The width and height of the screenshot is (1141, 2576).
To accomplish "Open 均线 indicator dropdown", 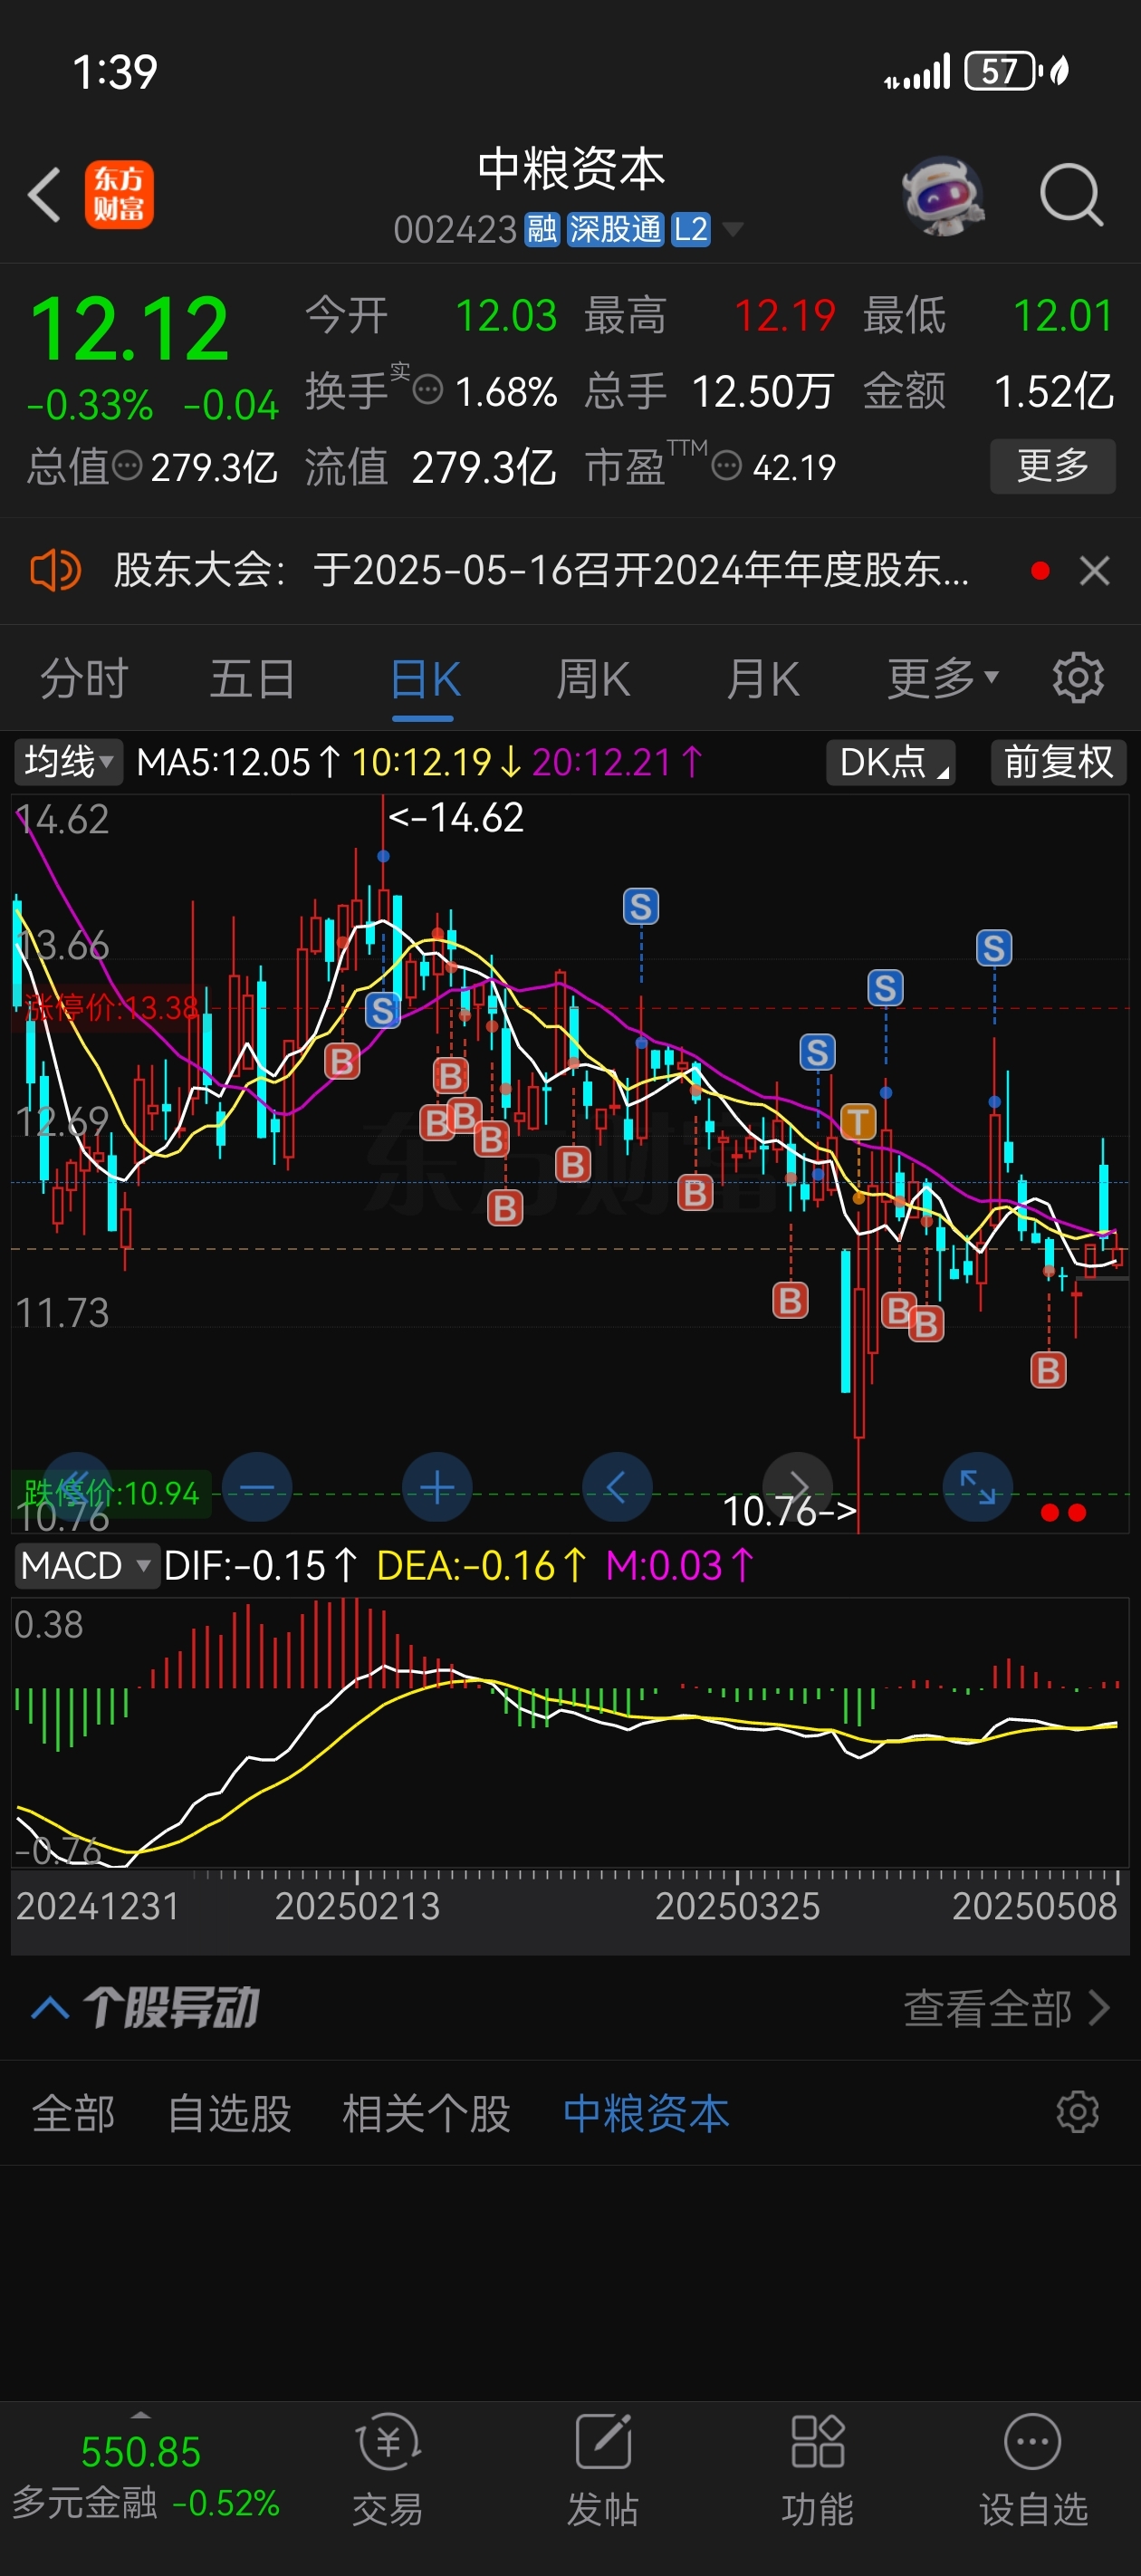I will tap(68, 762).
